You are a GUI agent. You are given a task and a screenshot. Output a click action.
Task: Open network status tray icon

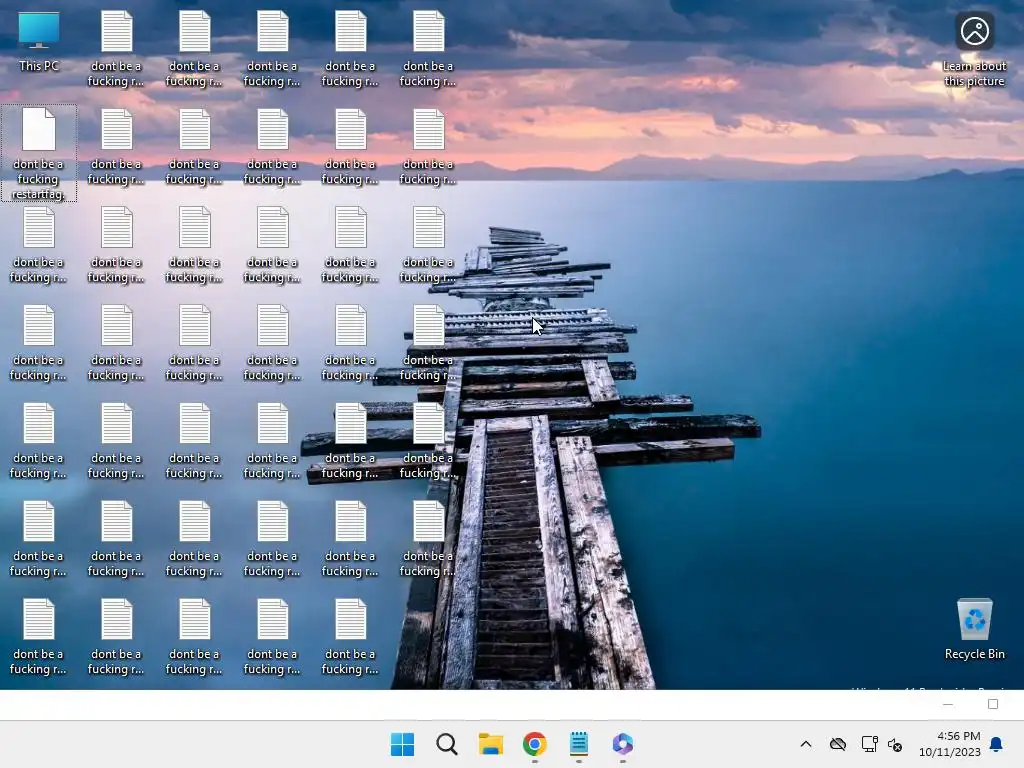pyautogui.click(x=869, y=744)
